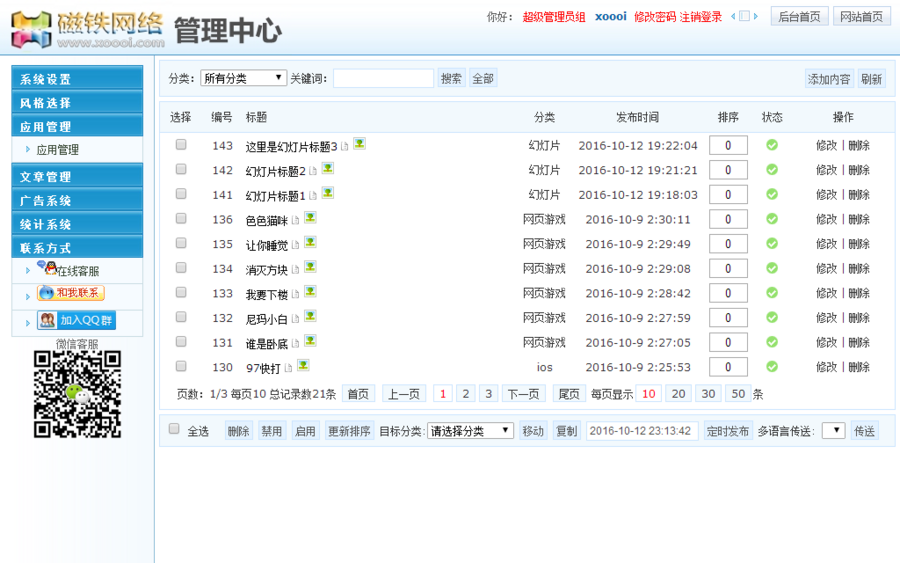
Task: Toggle the green status icon for item 134
Action: pos(772,268)
